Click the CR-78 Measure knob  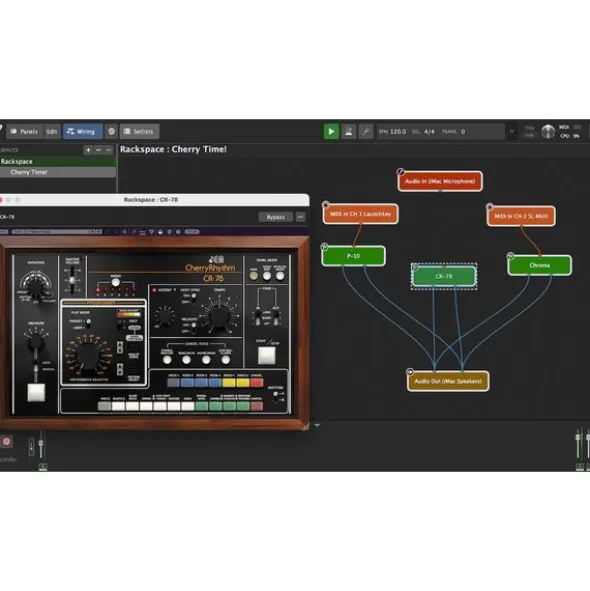click(x=35, y=341)
